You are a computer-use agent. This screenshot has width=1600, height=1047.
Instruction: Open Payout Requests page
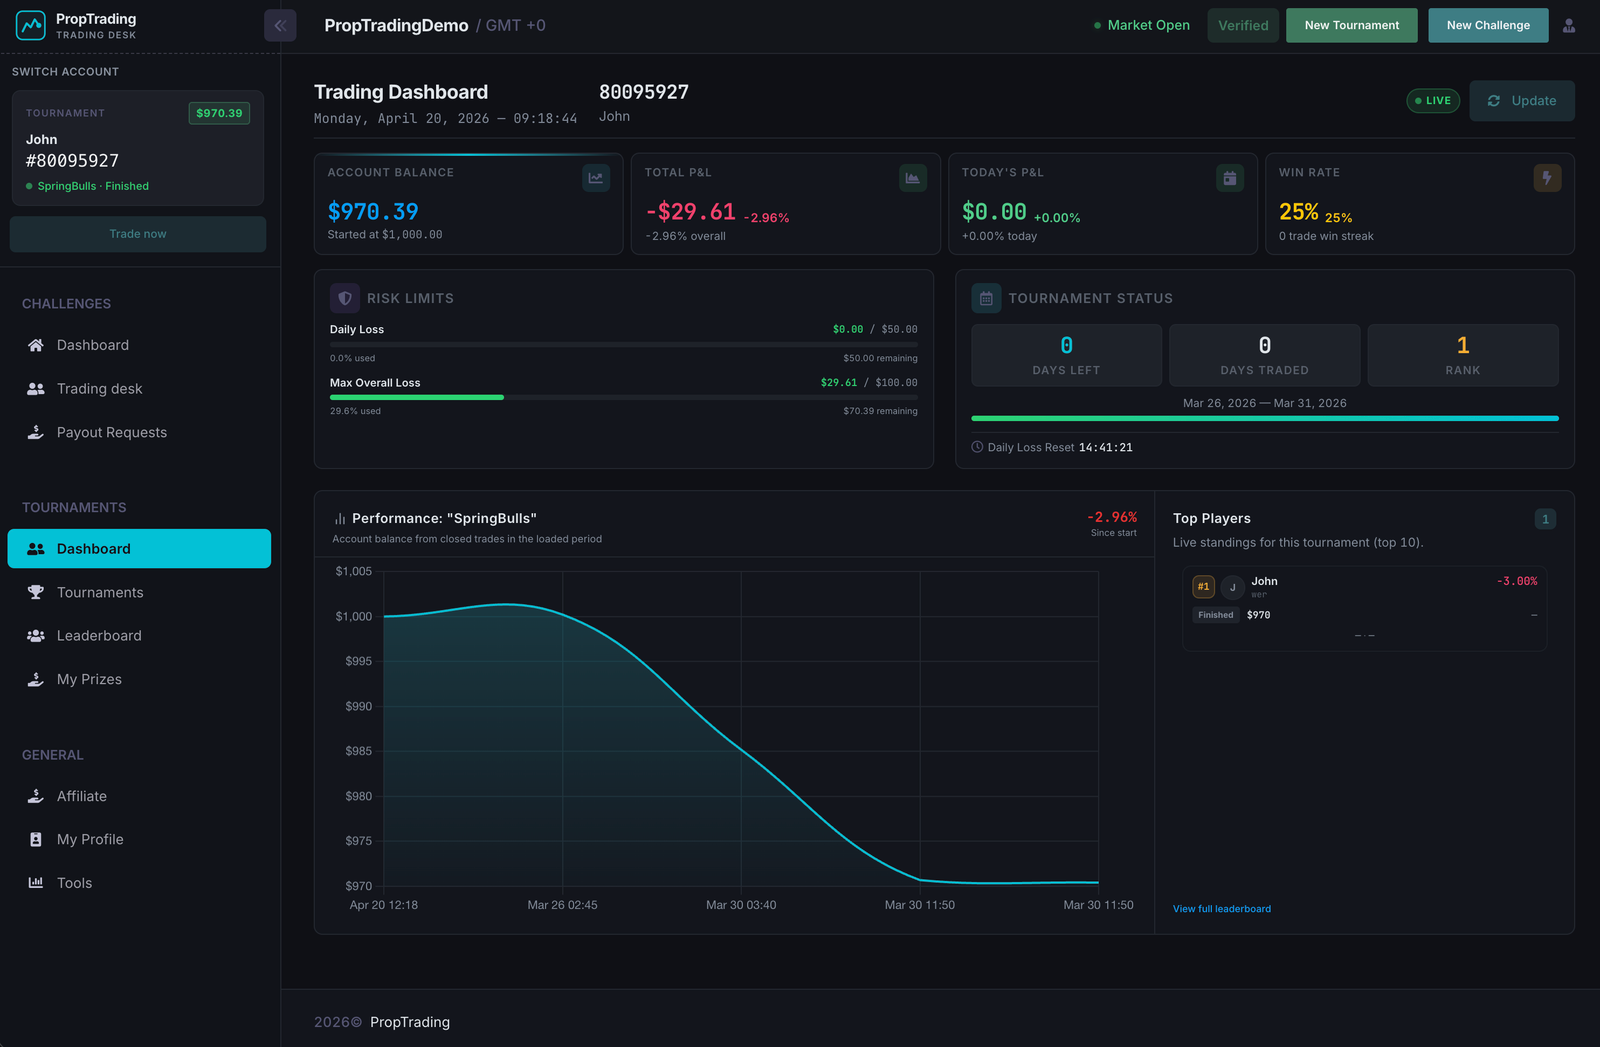coord(111,433)
